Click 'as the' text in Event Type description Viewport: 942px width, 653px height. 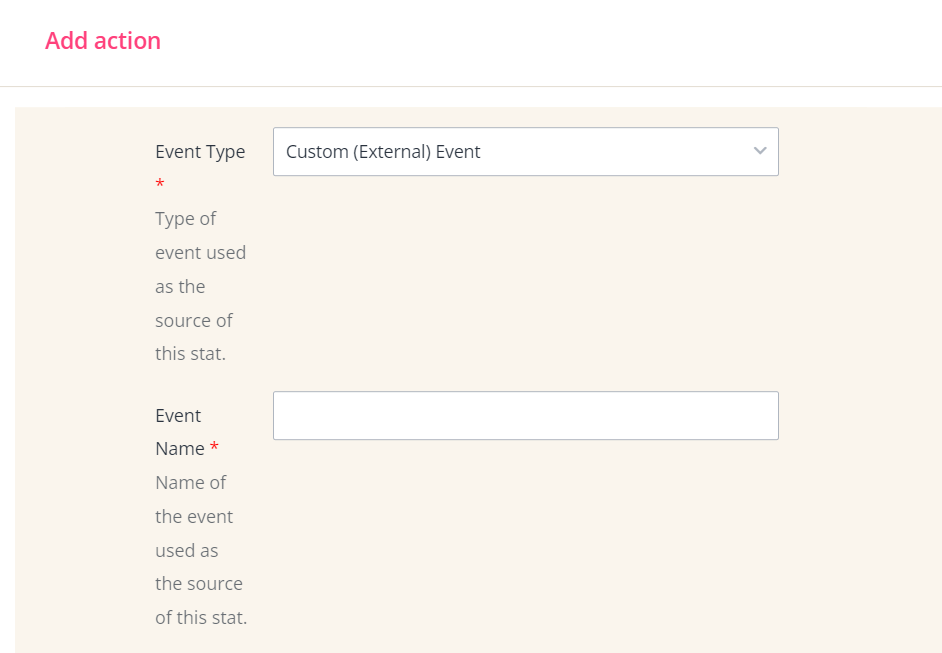[180, 287]
